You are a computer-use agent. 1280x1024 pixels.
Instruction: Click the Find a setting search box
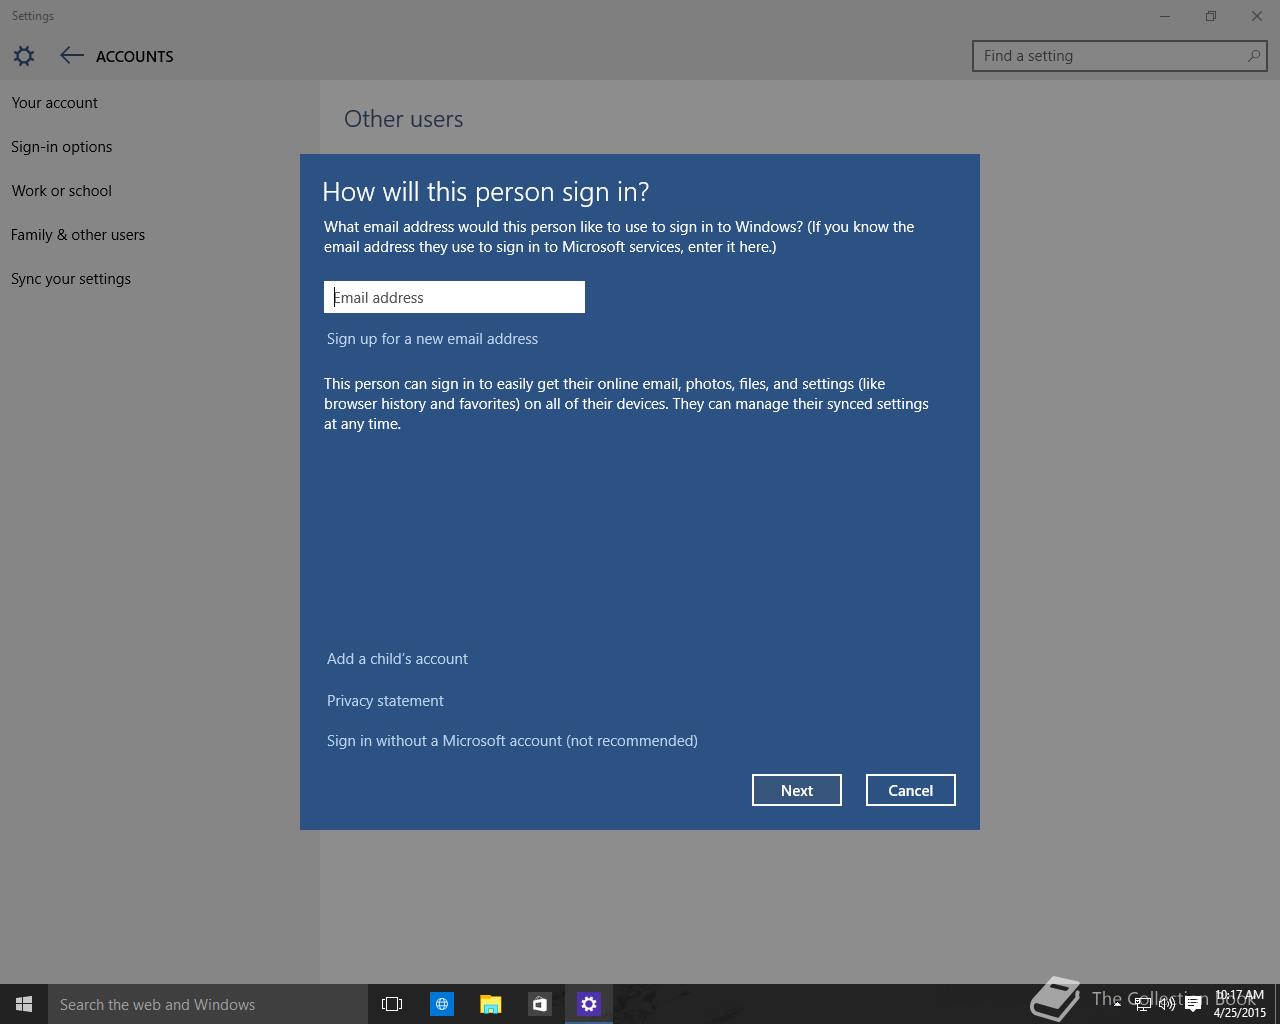click(x=1119, y=56)
